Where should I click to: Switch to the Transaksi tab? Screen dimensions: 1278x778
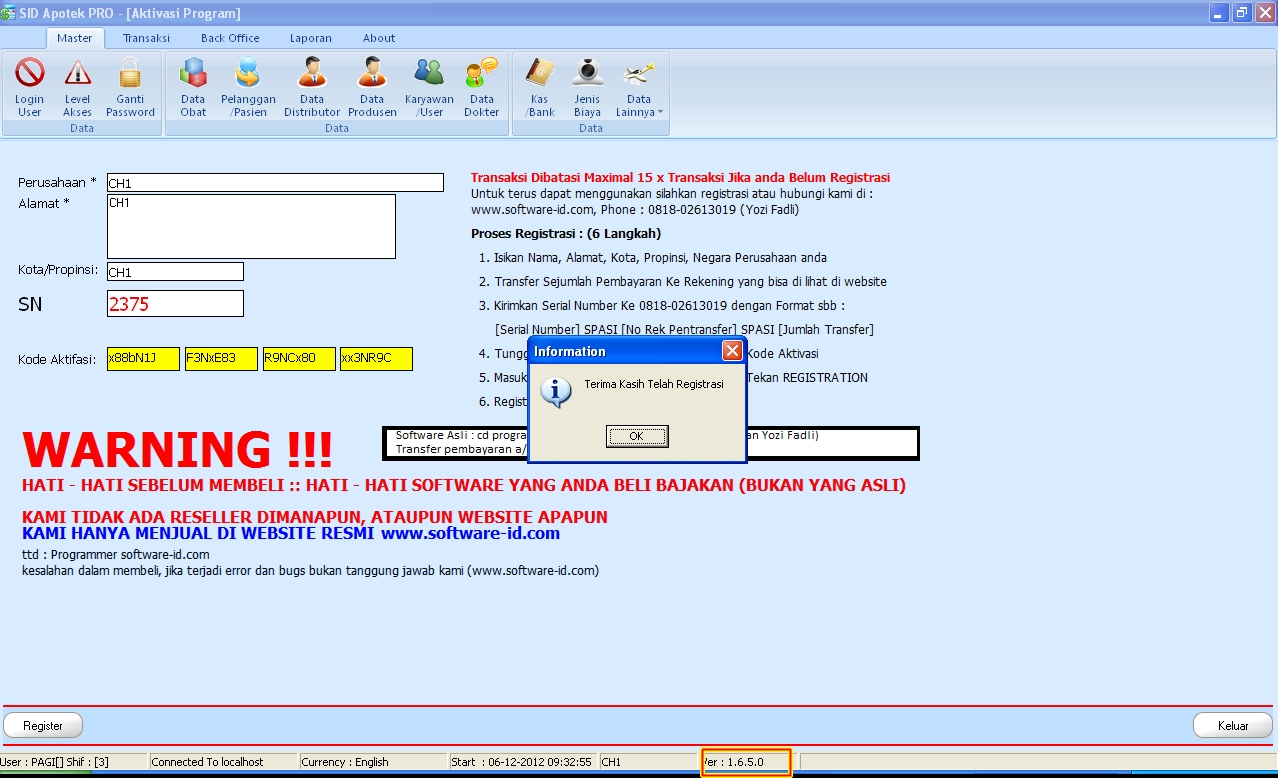click(145, 37)
